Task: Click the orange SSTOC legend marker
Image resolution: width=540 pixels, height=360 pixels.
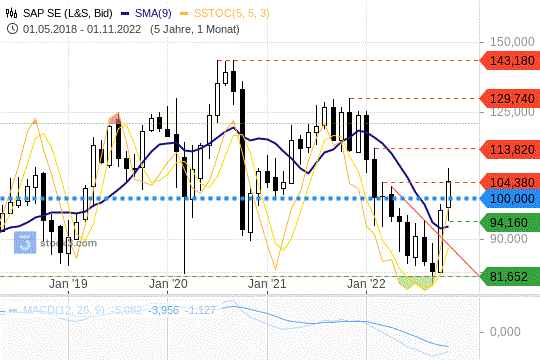Action: pos(185,13)
